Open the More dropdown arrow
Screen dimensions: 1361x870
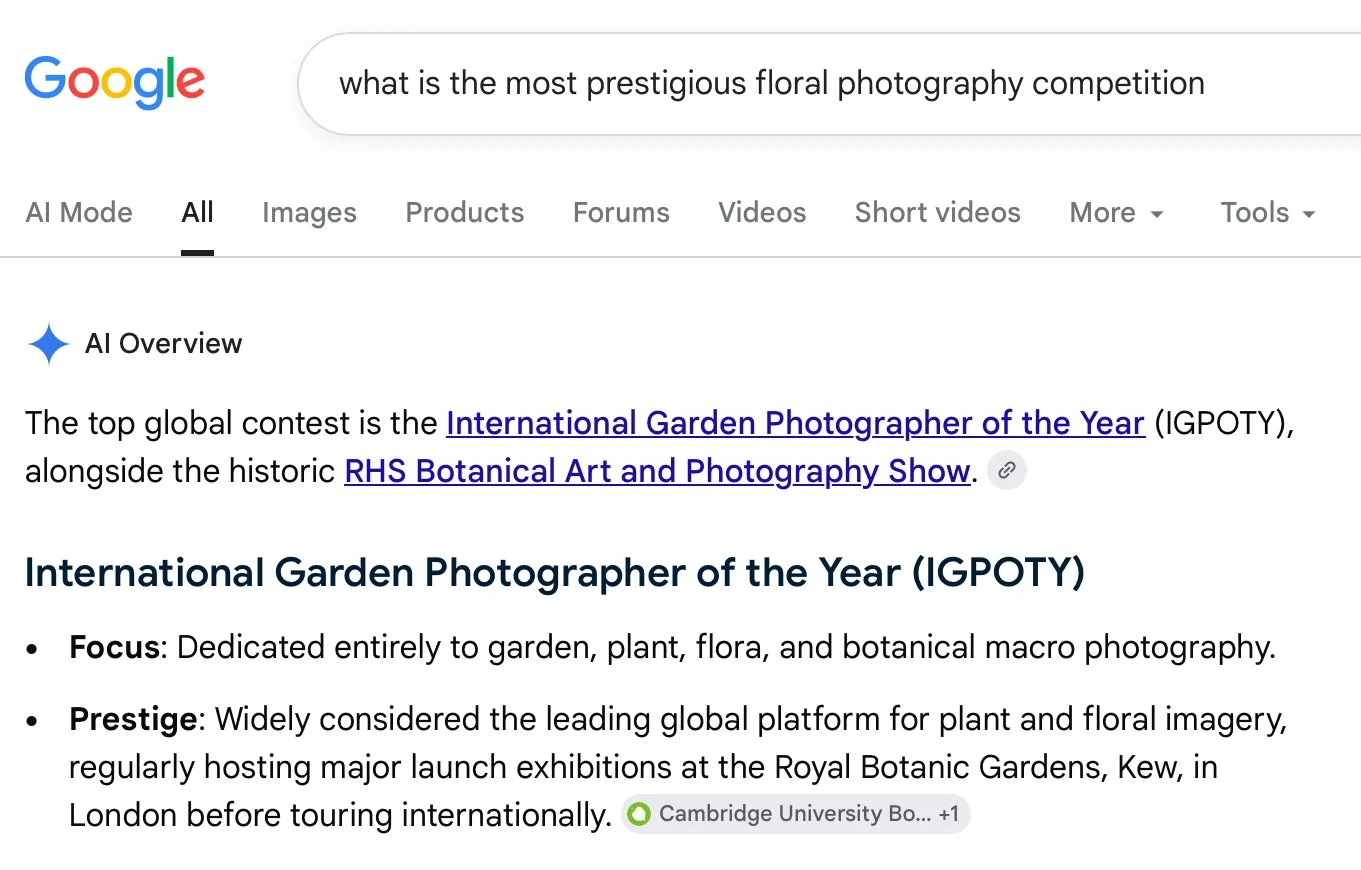(1157, 214)
